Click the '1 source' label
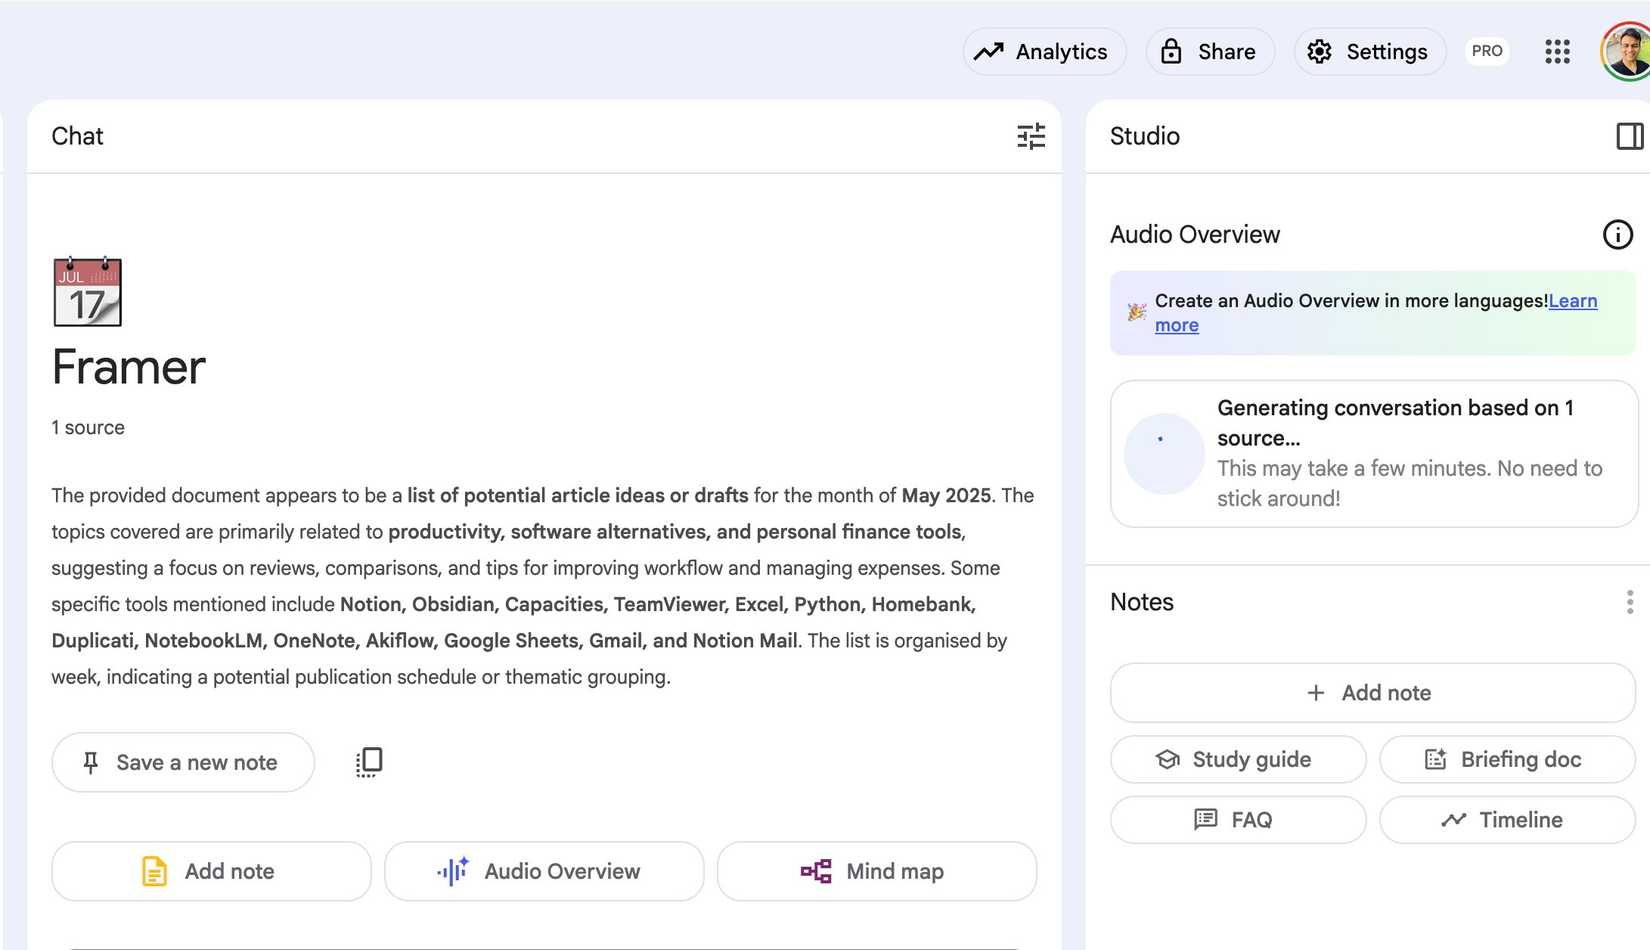 (88, 428)
